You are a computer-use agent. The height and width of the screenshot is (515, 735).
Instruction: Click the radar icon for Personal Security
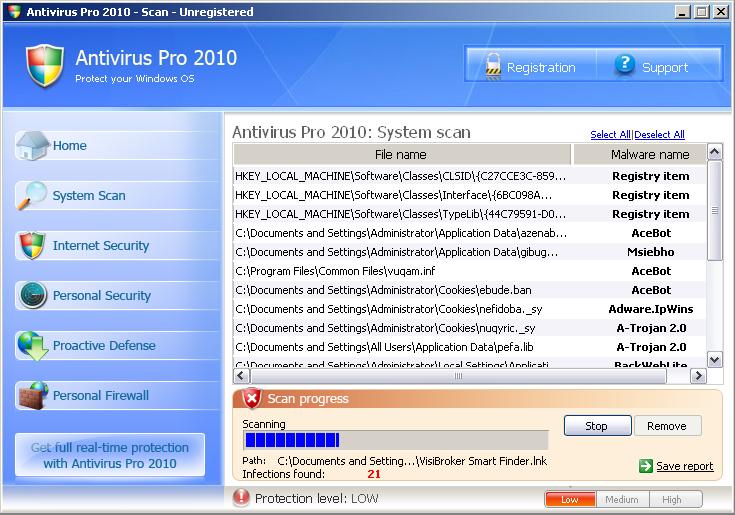tap(33, 295)
